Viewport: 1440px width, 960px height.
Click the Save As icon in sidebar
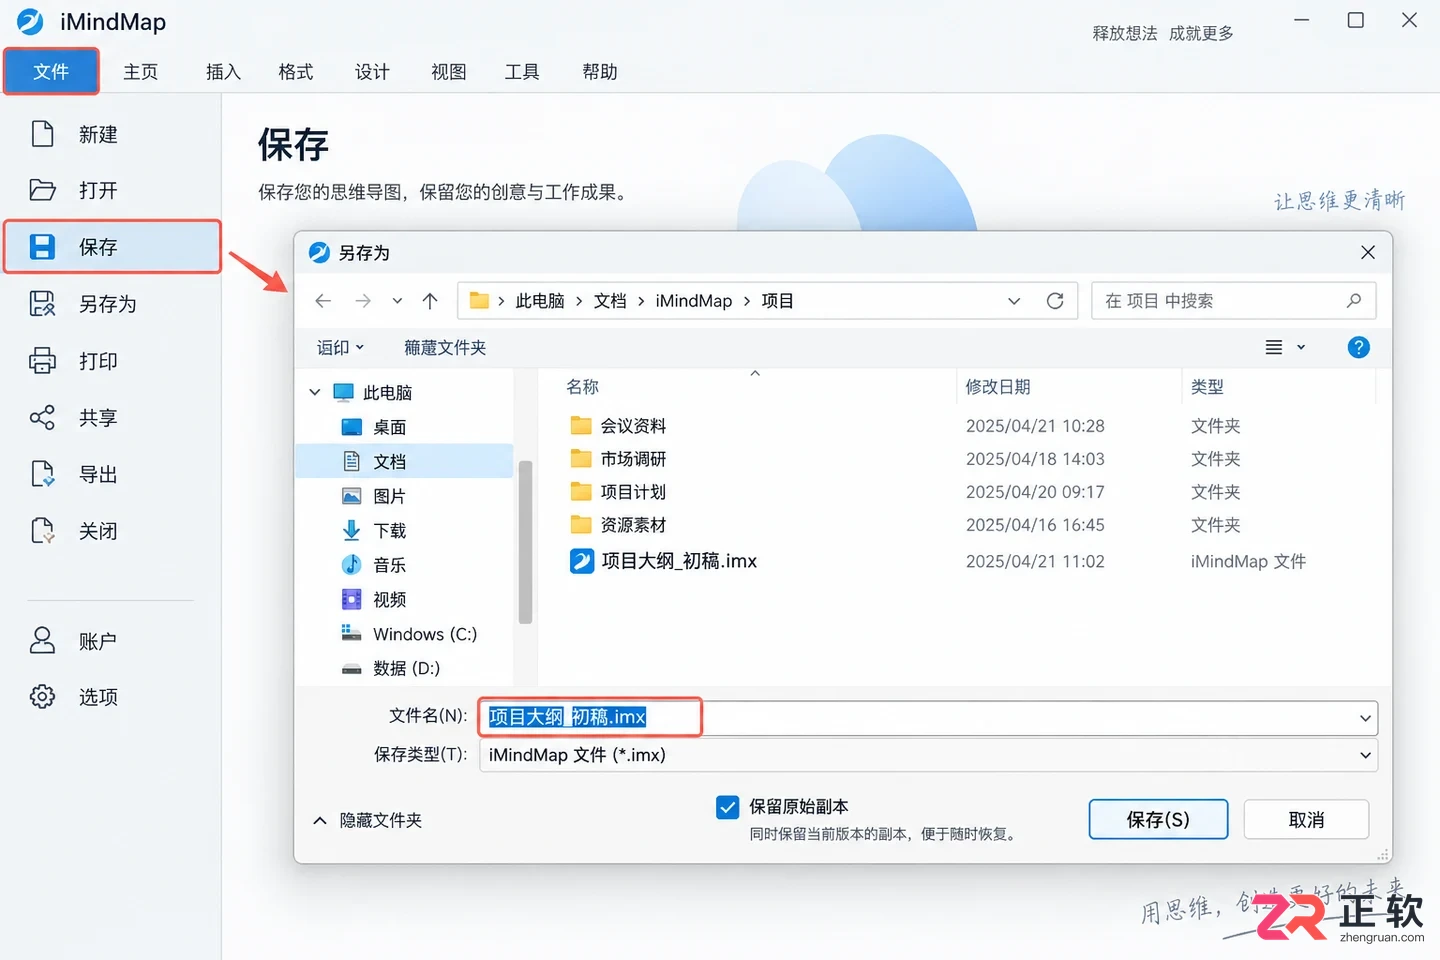point(42,304)
